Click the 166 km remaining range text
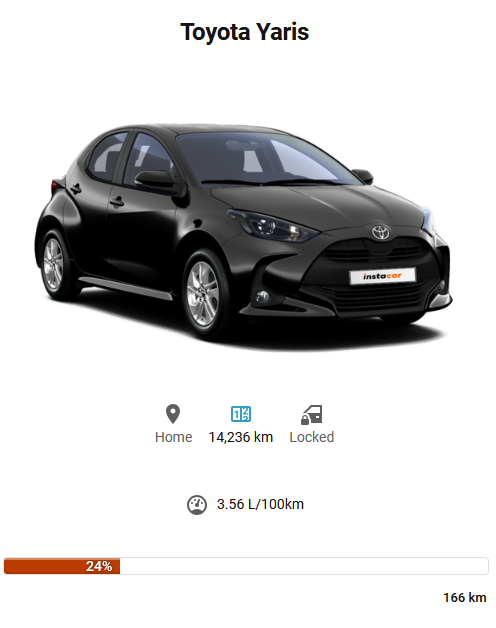 coord(465,598)
